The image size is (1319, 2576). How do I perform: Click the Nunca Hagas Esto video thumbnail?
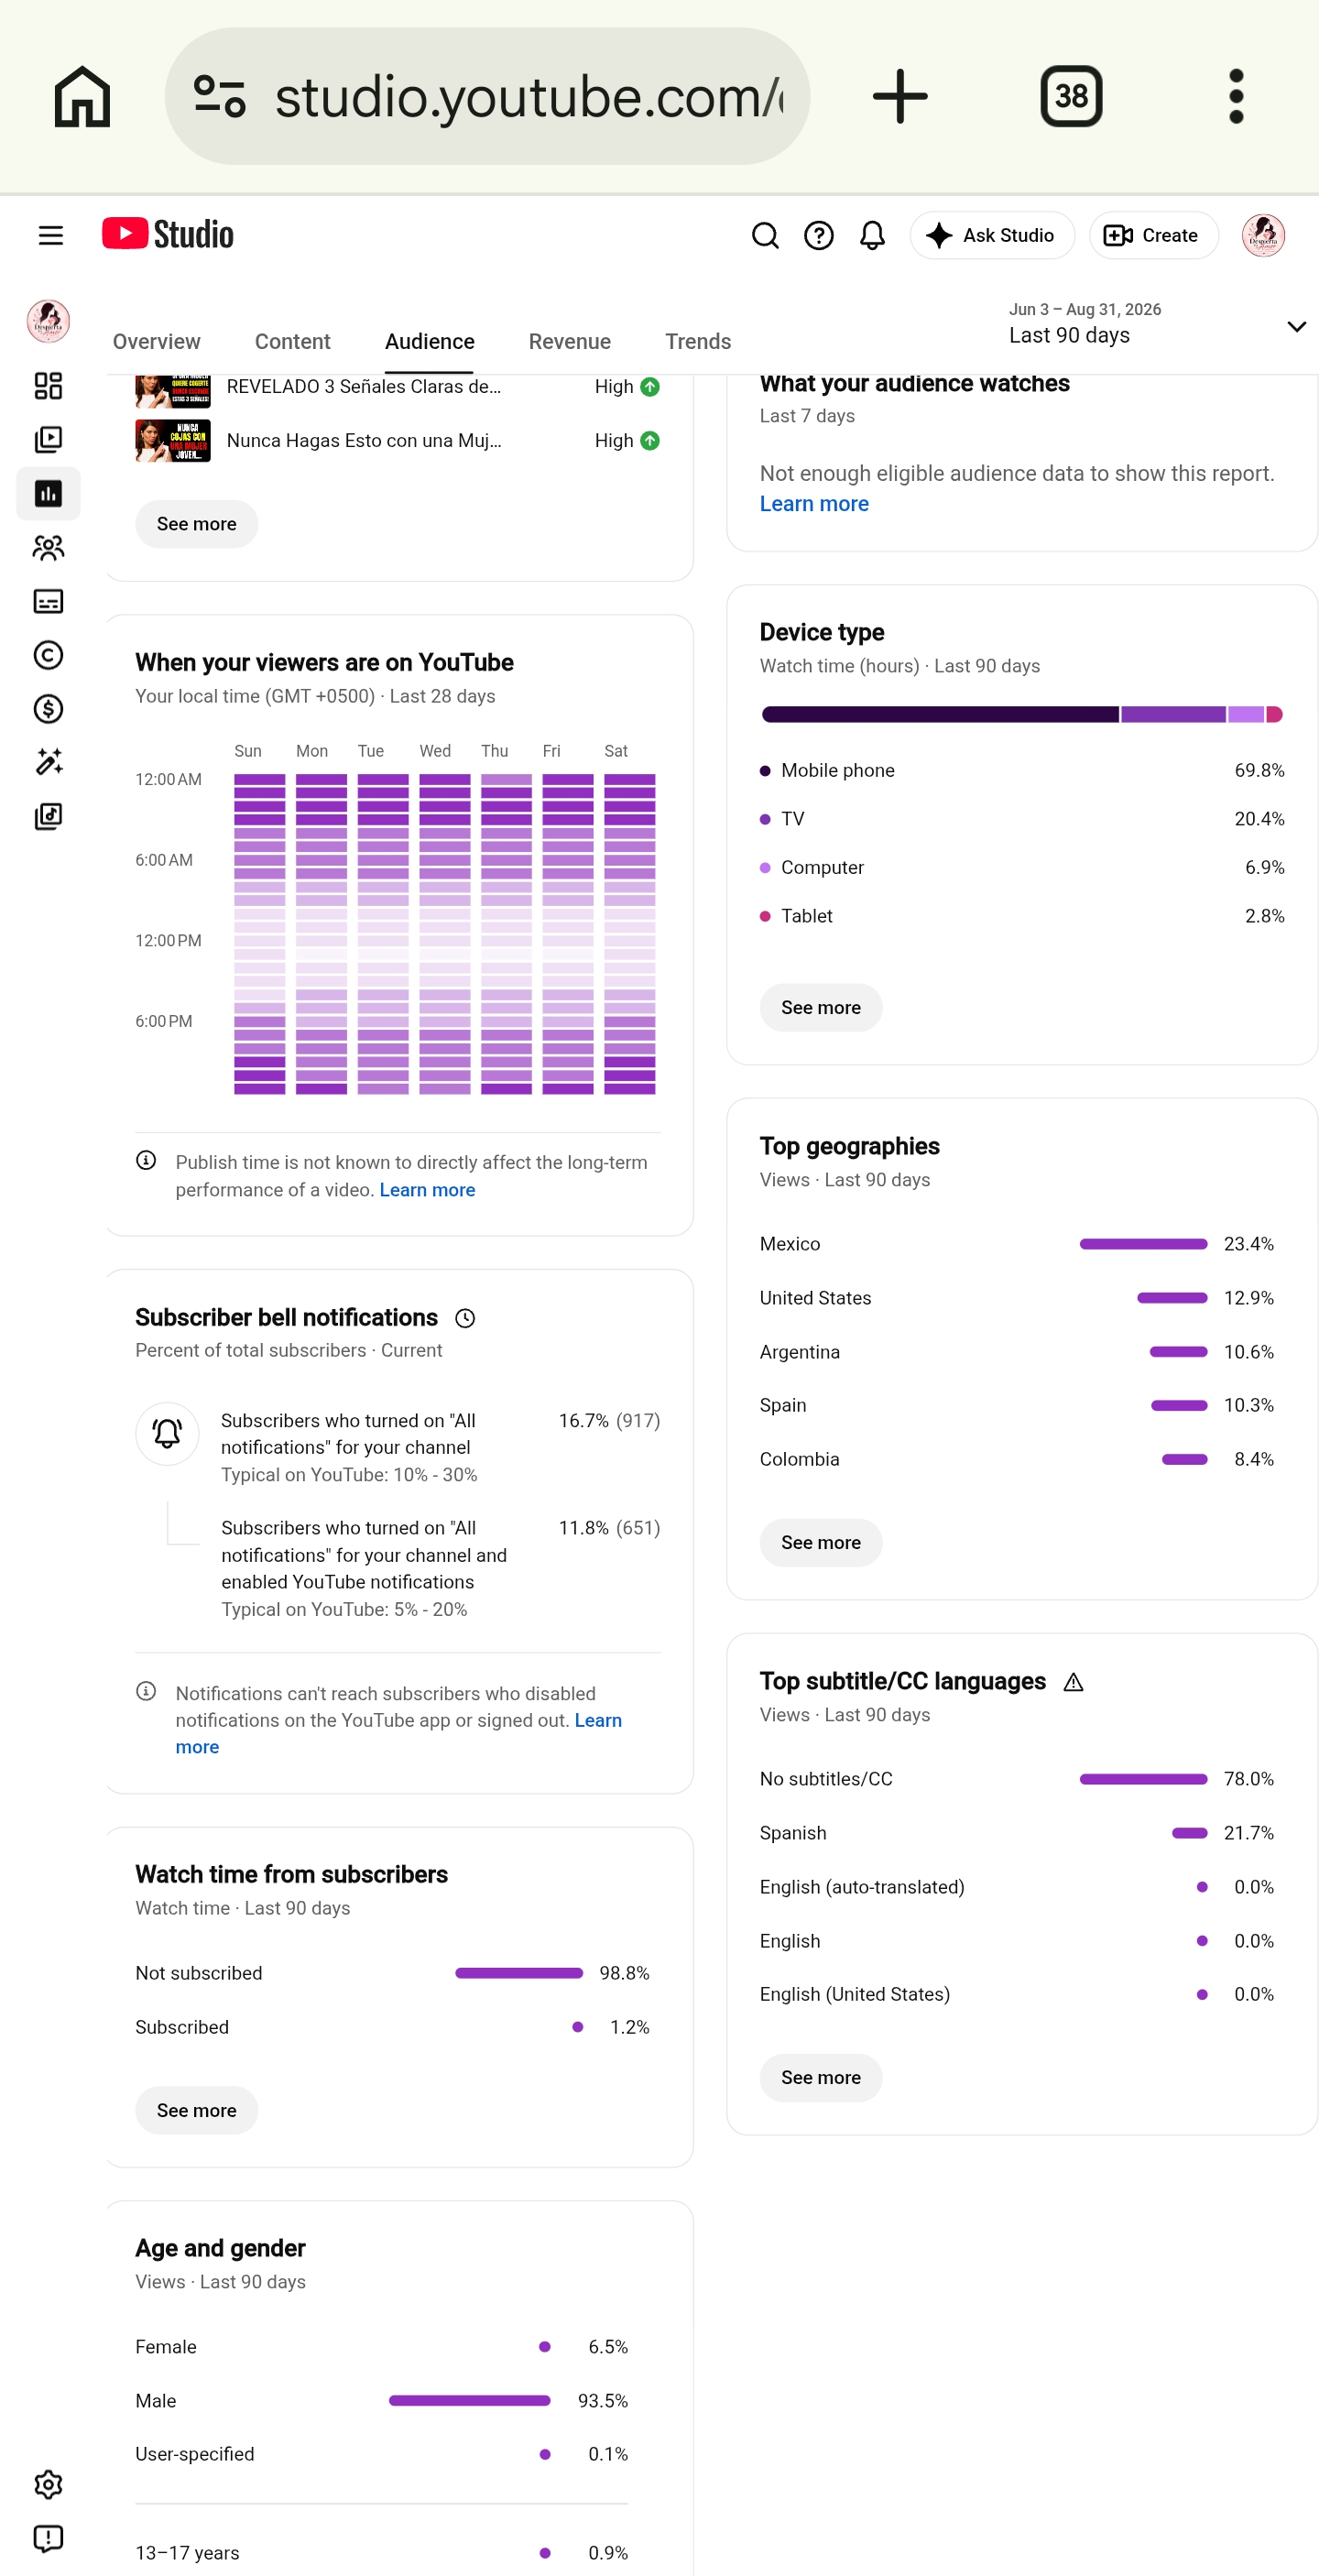[173, 441]
